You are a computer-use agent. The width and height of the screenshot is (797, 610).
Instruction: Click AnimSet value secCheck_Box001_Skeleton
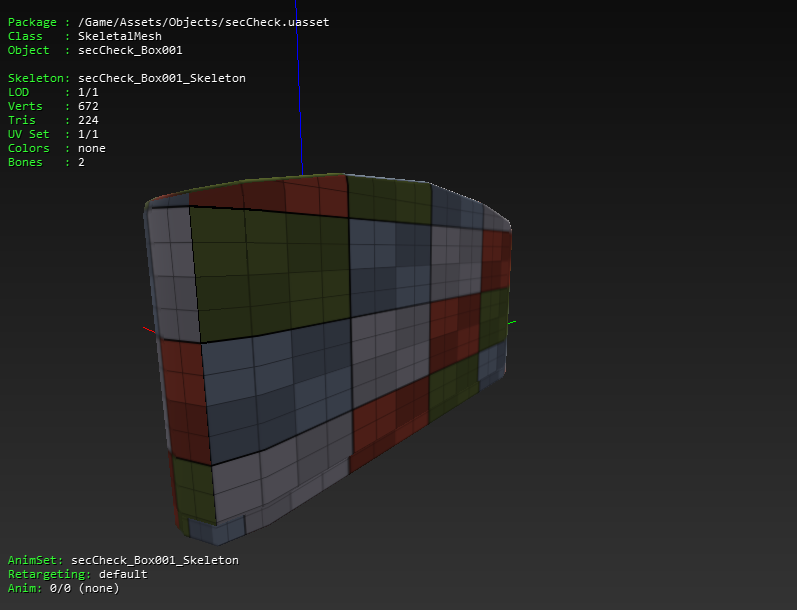155,560
